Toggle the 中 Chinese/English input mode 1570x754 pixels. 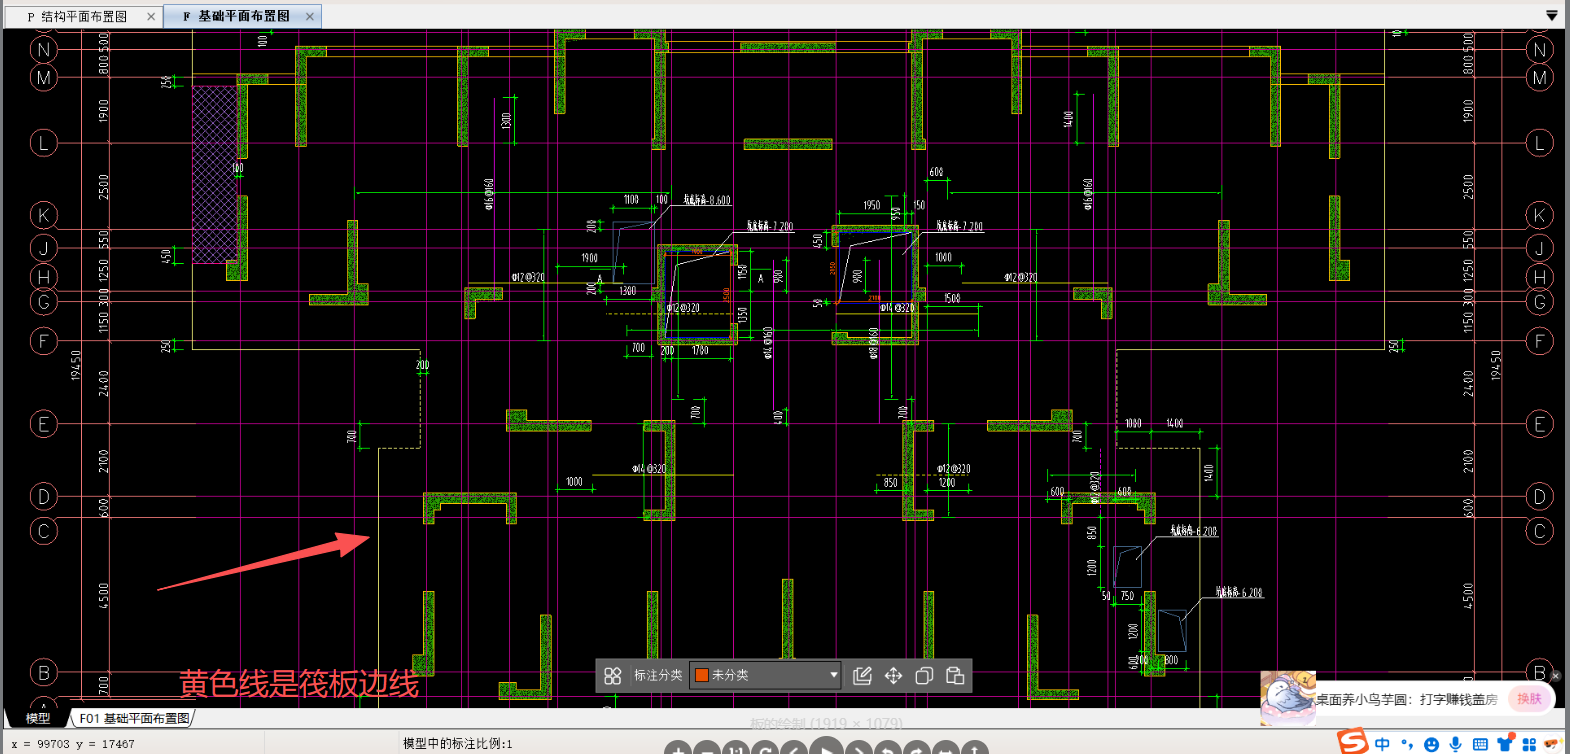(x=1382, y=744)
